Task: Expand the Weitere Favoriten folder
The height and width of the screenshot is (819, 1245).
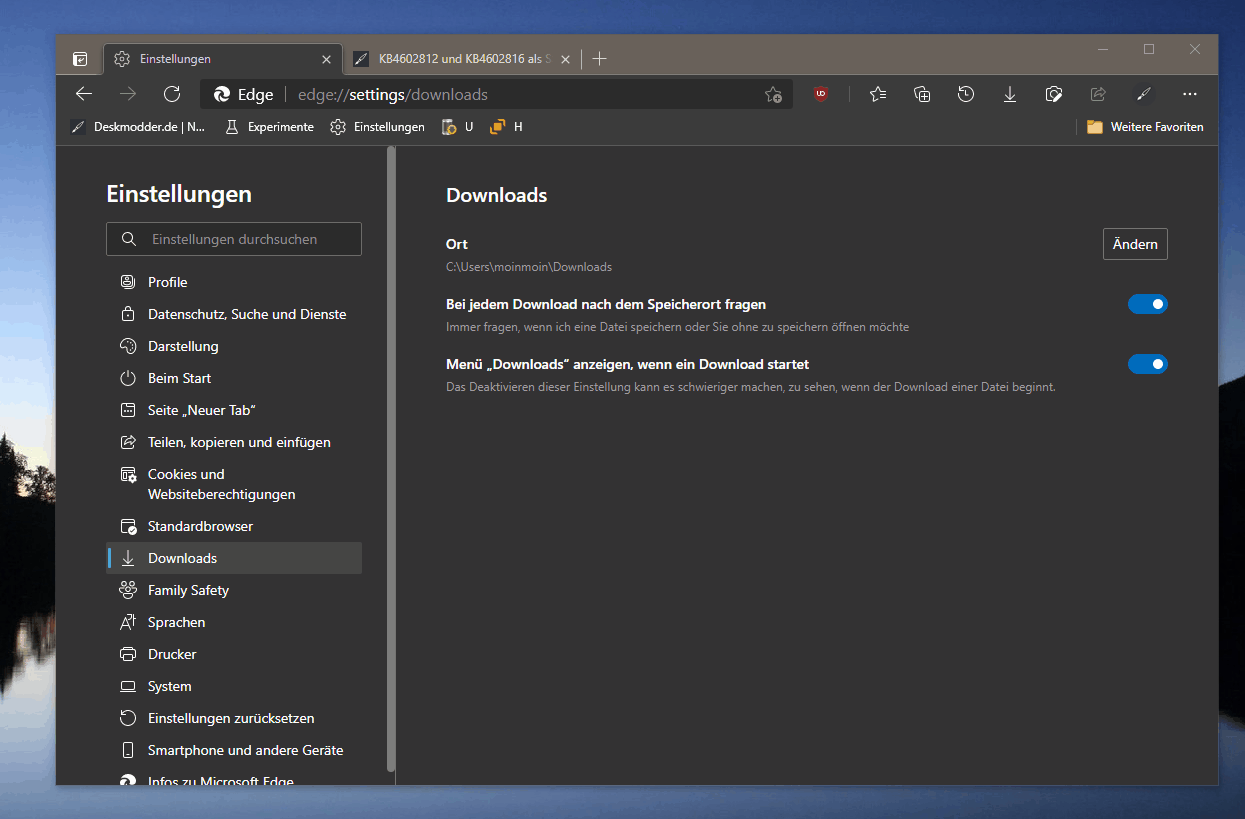Action: (1145, 127)
